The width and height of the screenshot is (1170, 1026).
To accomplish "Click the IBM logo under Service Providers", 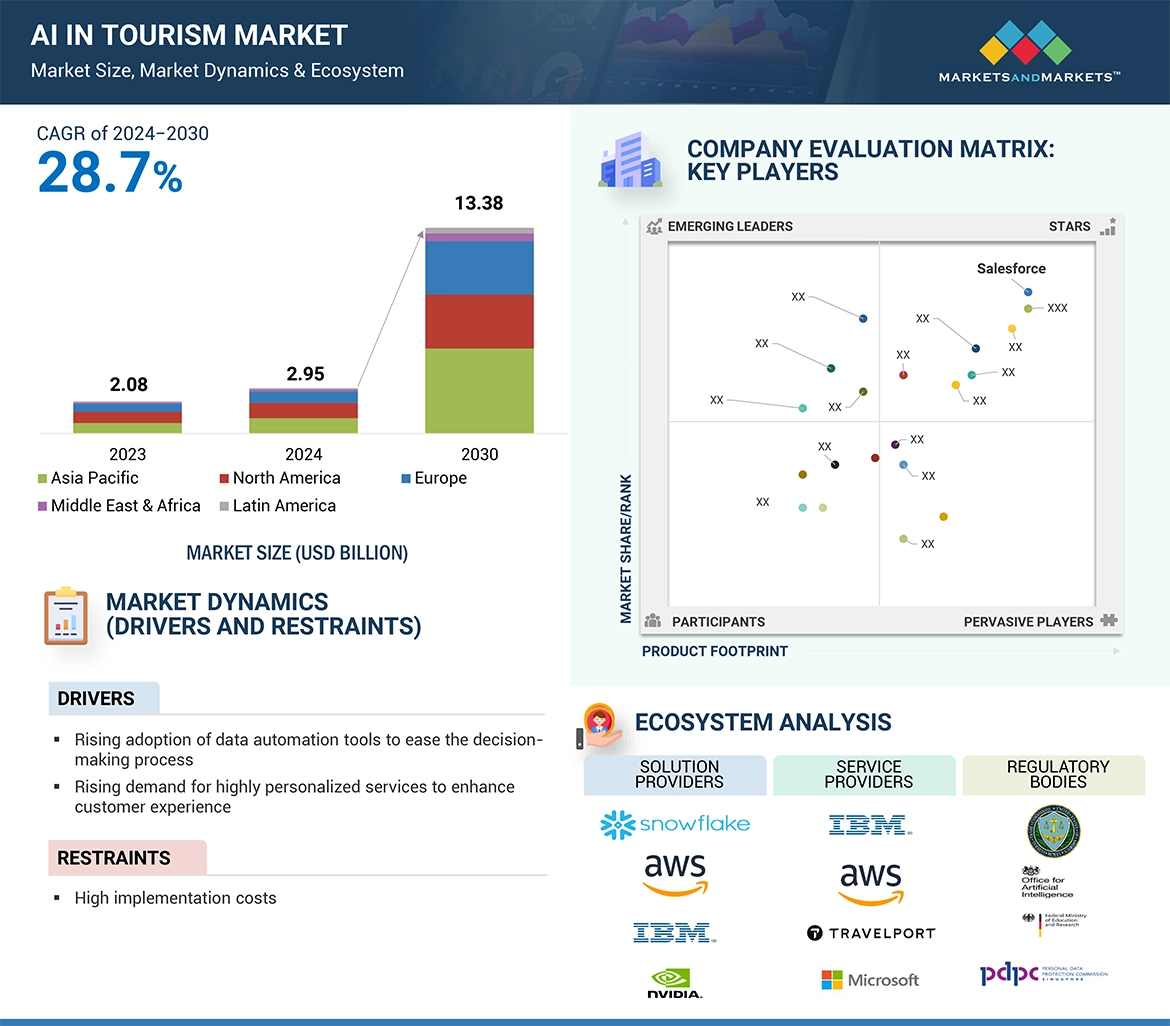I will pos(869,825).
